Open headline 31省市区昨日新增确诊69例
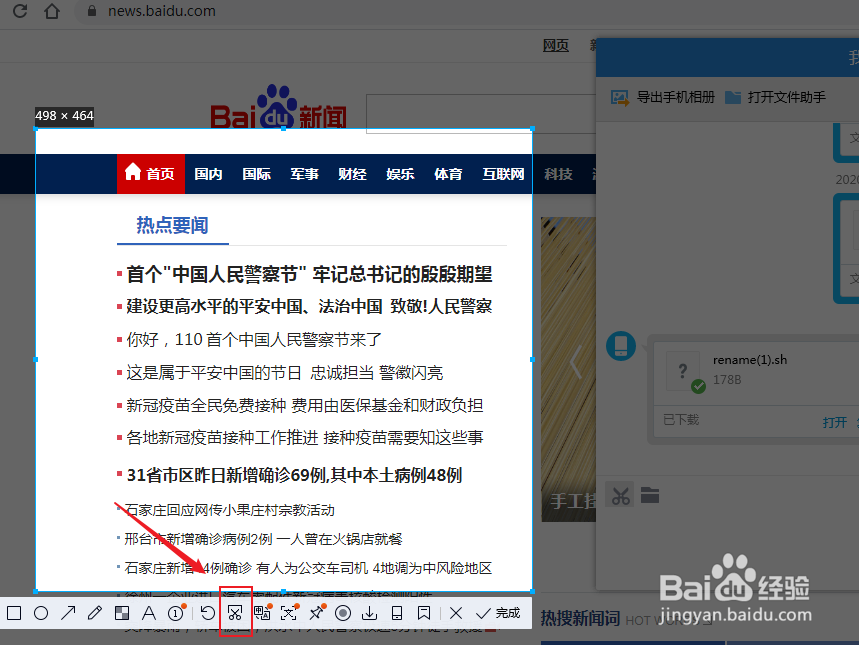 (x=294, y=475)
